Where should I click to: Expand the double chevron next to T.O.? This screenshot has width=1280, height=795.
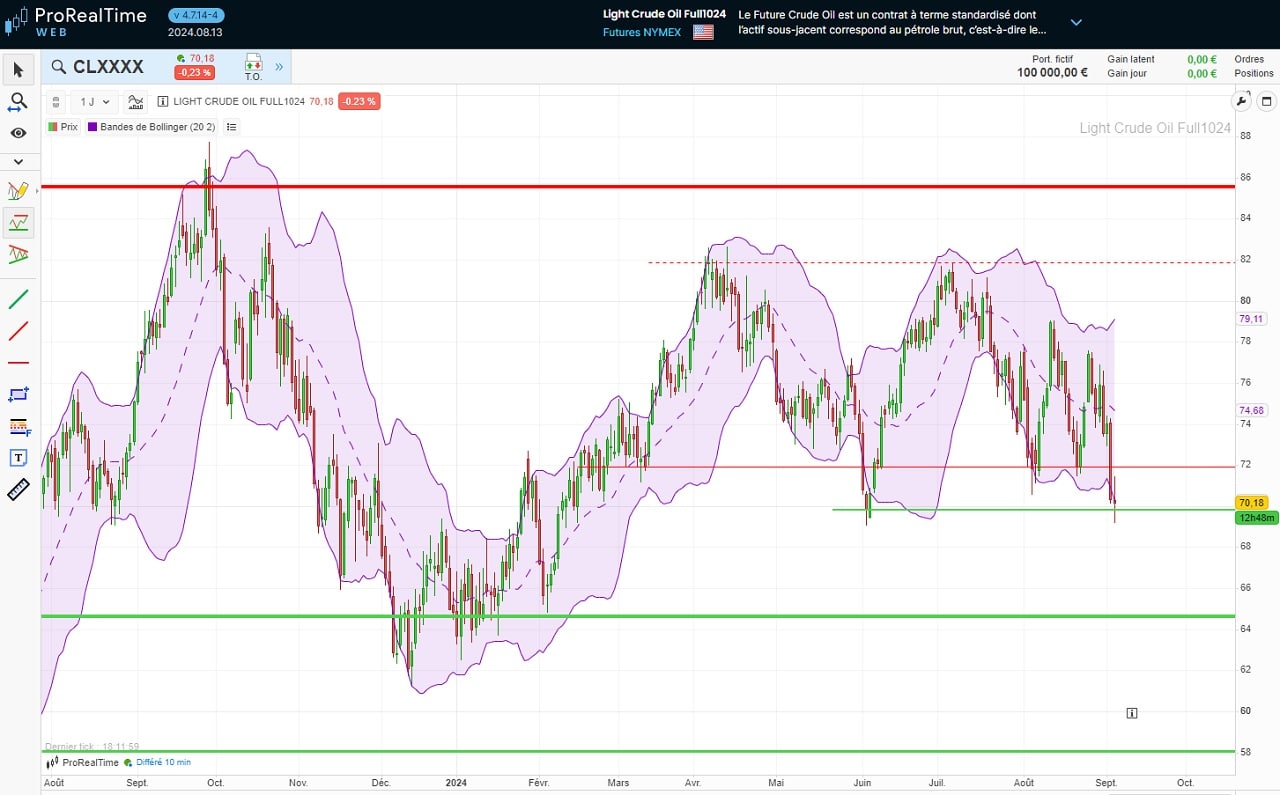[279, 67]
